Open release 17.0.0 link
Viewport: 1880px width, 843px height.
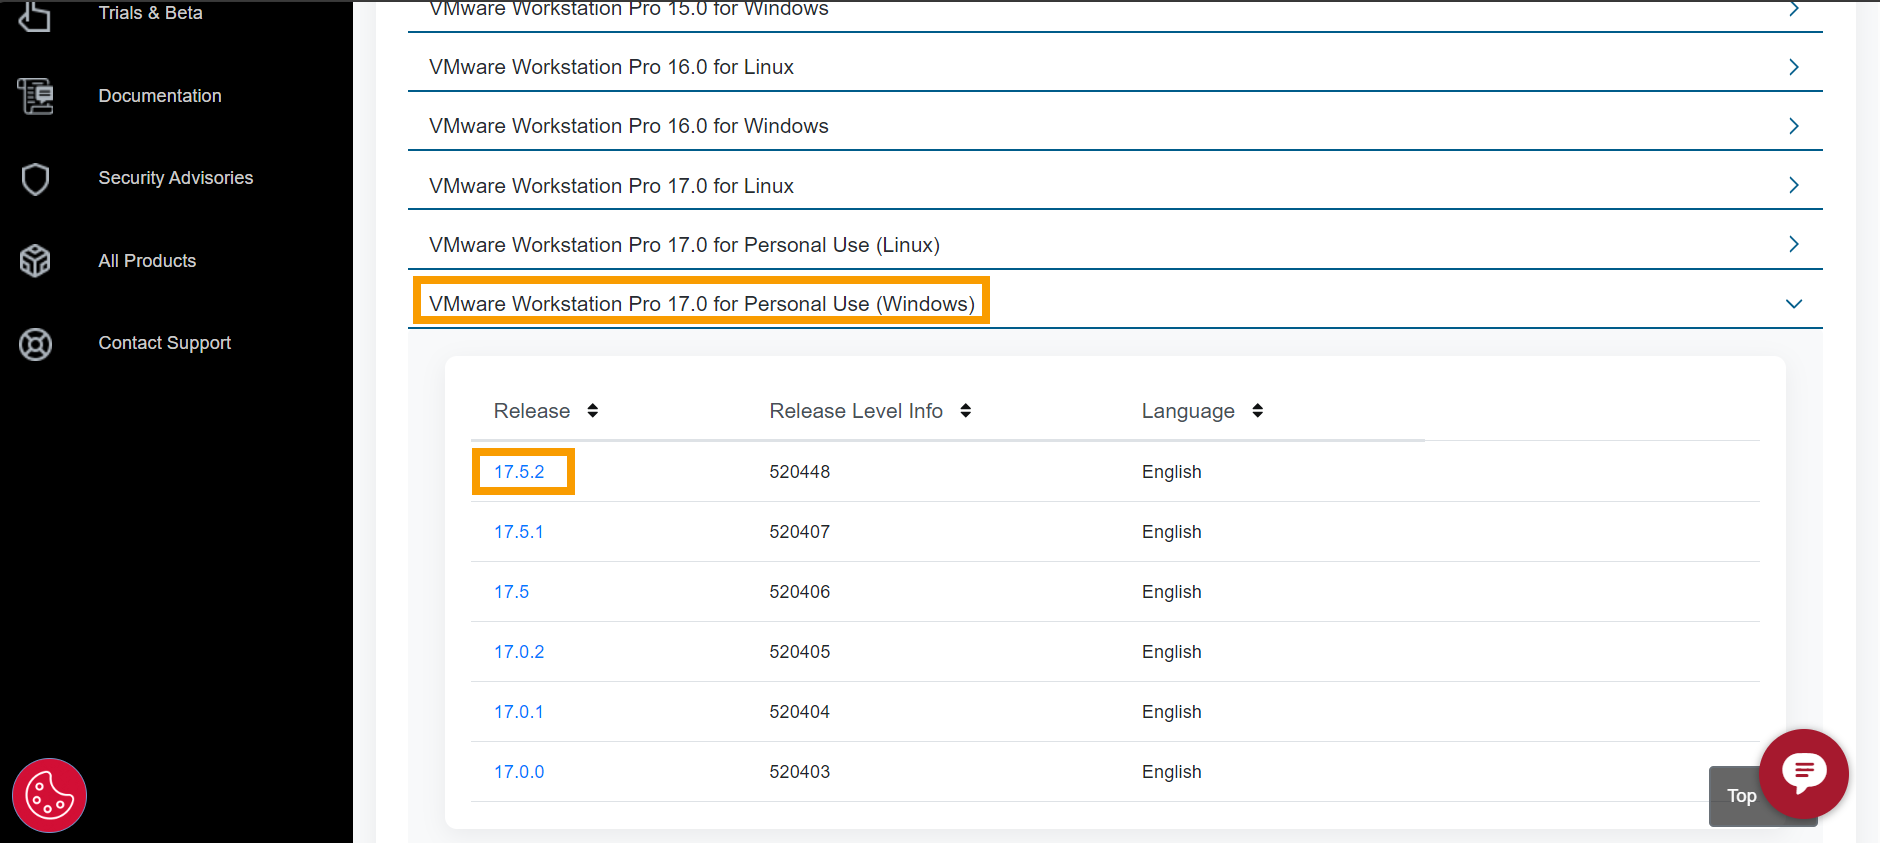519,772
